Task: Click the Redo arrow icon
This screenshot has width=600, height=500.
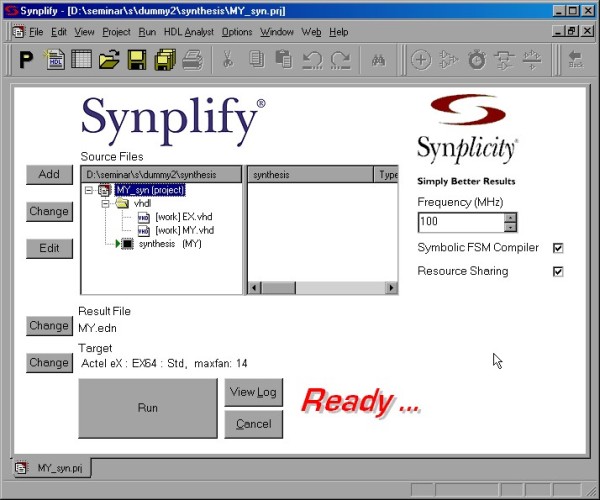Action: tap(340, 60)
